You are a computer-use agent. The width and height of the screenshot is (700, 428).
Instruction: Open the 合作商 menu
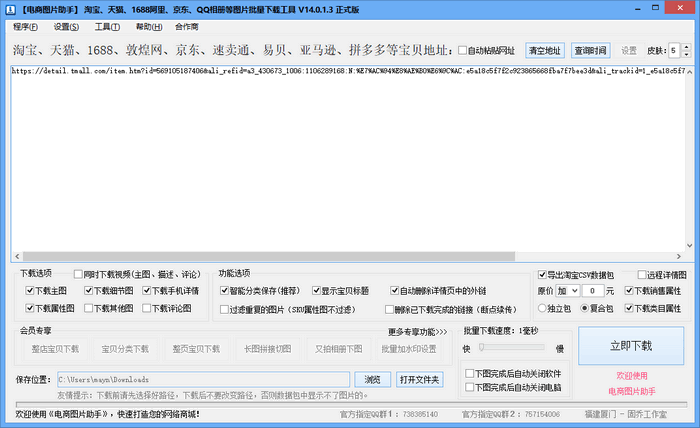tap(187, 27)
